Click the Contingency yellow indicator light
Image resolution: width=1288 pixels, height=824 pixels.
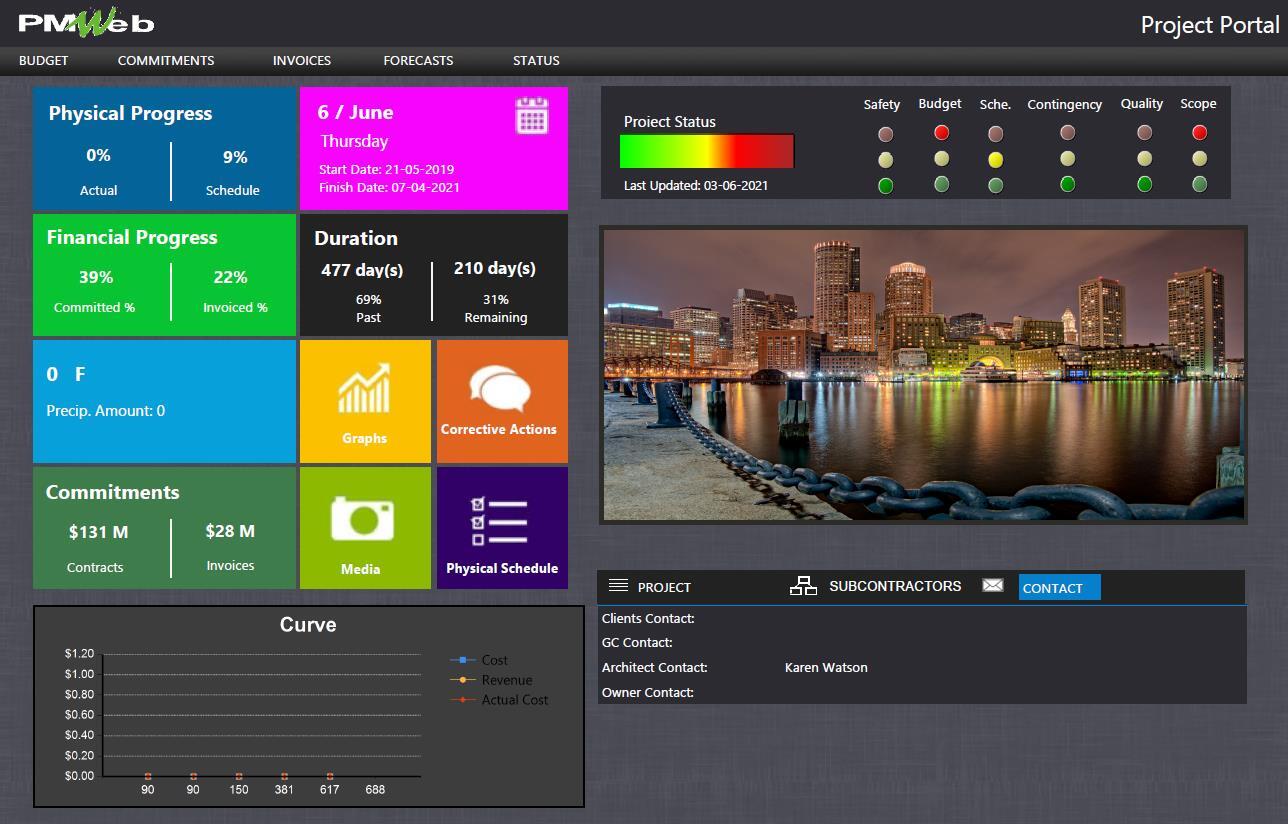click(x=1067, y=158)
